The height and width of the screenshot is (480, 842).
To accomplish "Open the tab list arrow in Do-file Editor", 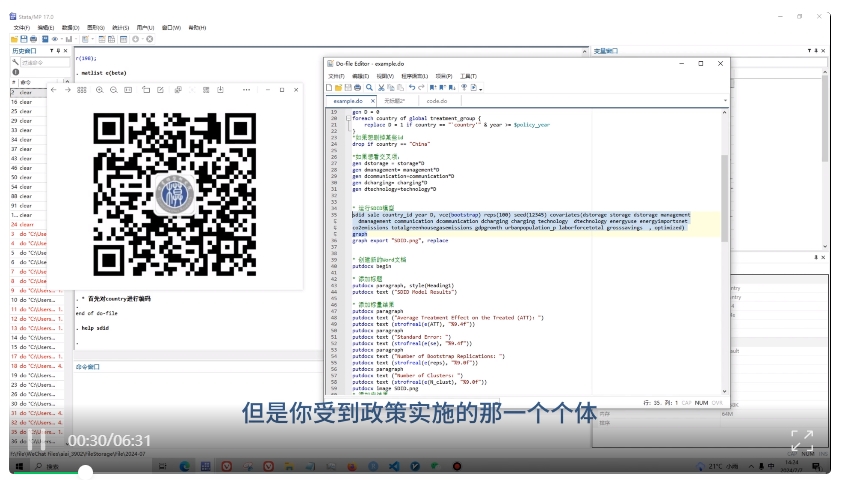I will 725,100.
